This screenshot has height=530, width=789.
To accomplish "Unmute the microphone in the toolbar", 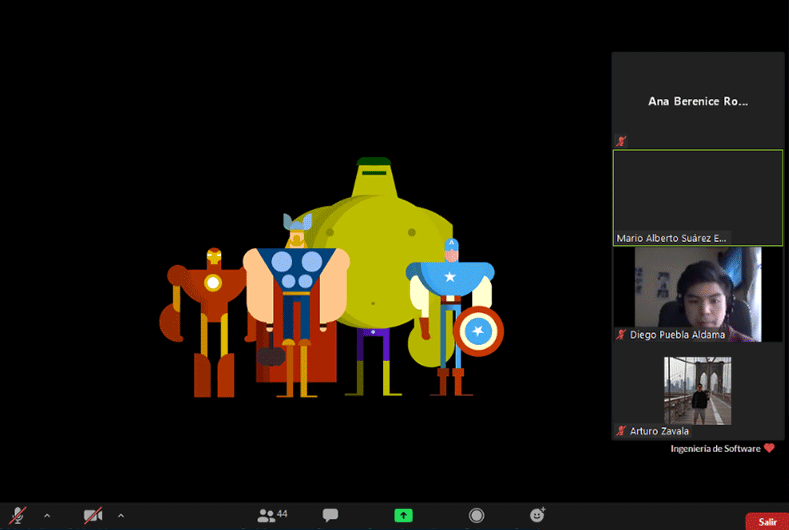I will pyautogui.click(x=17, y=515).
